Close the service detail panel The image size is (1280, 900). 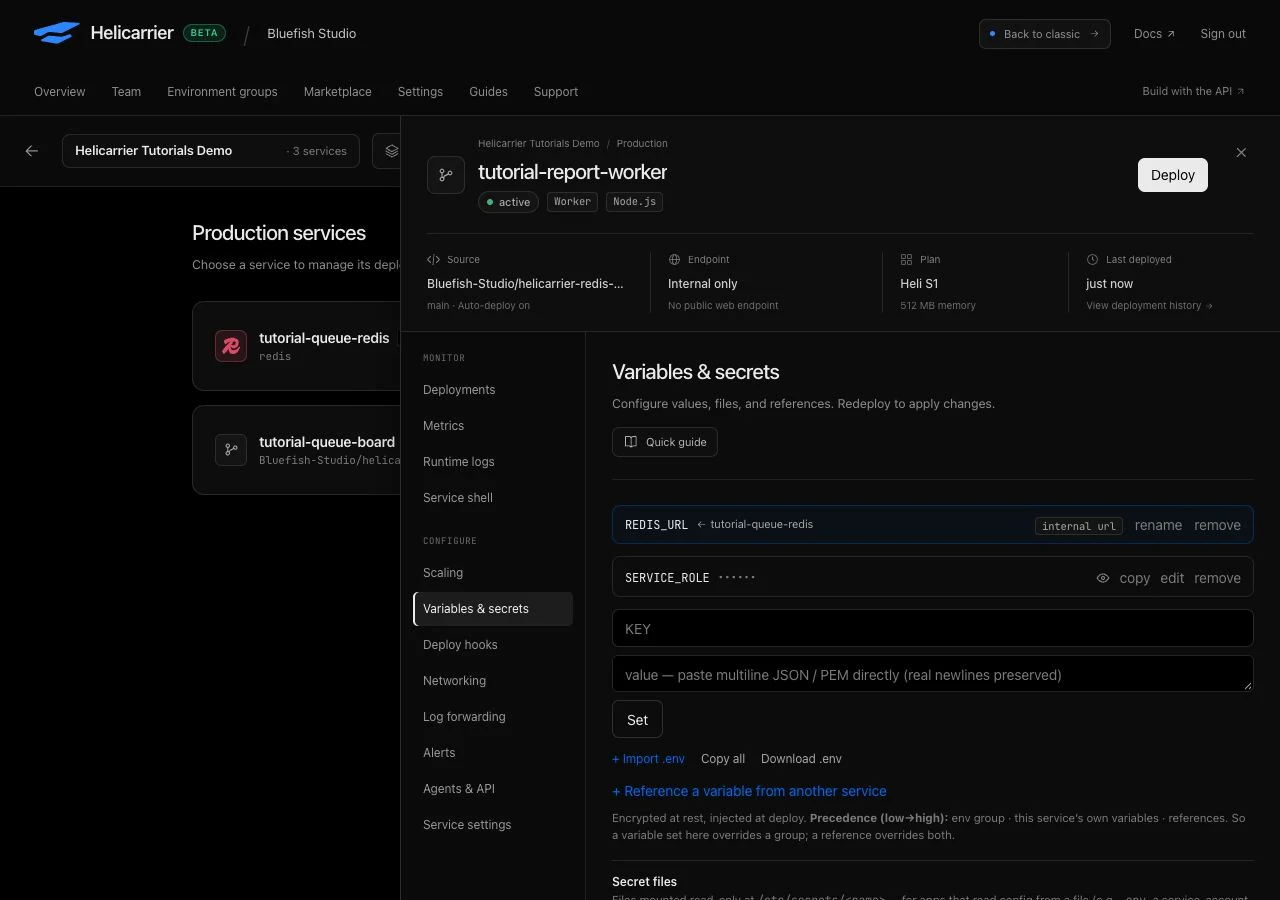point(1241,153)
